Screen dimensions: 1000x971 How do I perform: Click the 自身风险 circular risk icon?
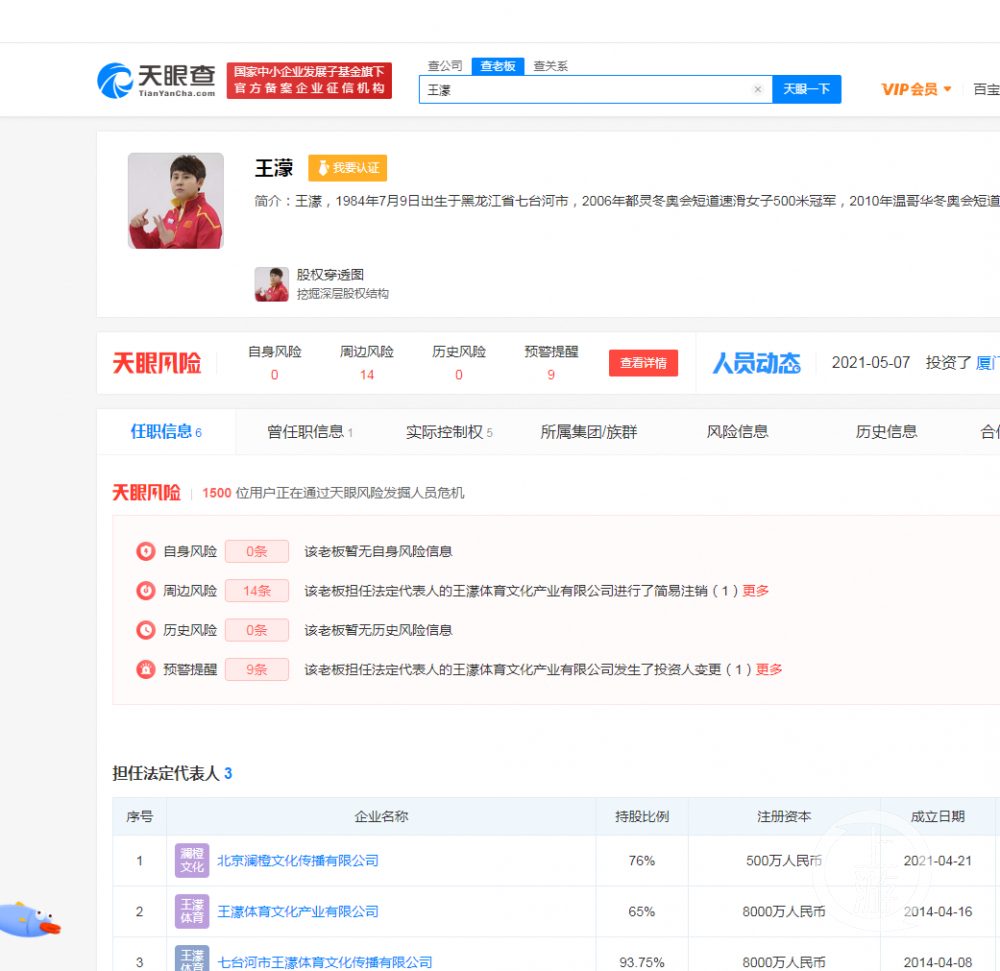(x=145, y=551)
